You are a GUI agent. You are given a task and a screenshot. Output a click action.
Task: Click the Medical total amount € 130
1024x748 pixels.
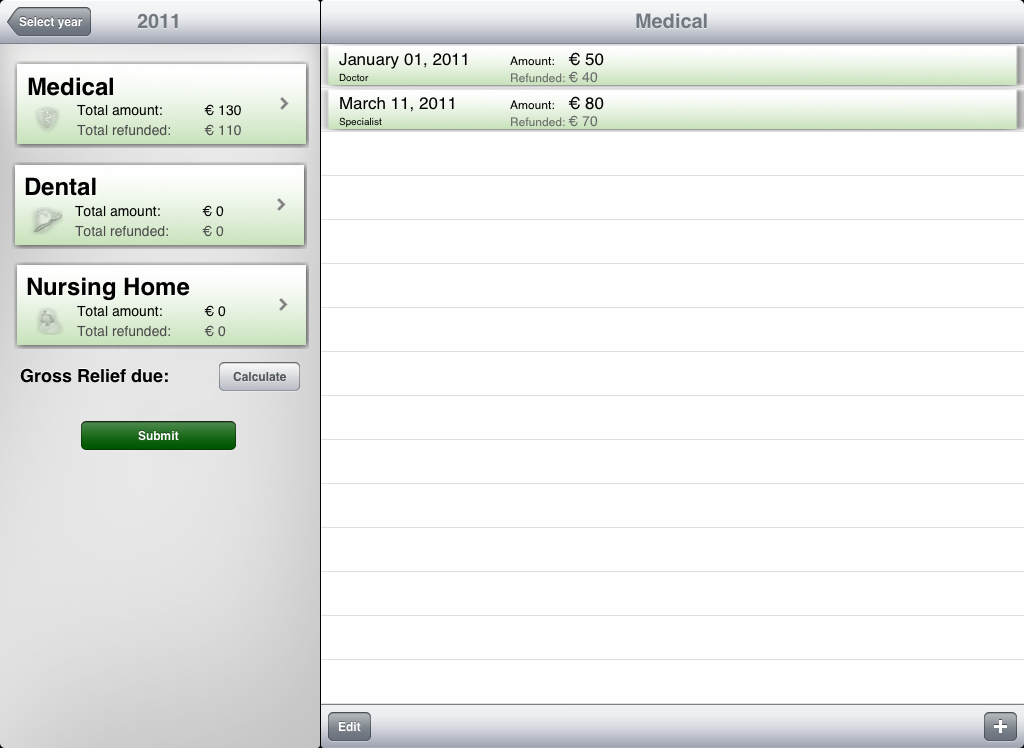pyautogui.click(x=223, y=111)
